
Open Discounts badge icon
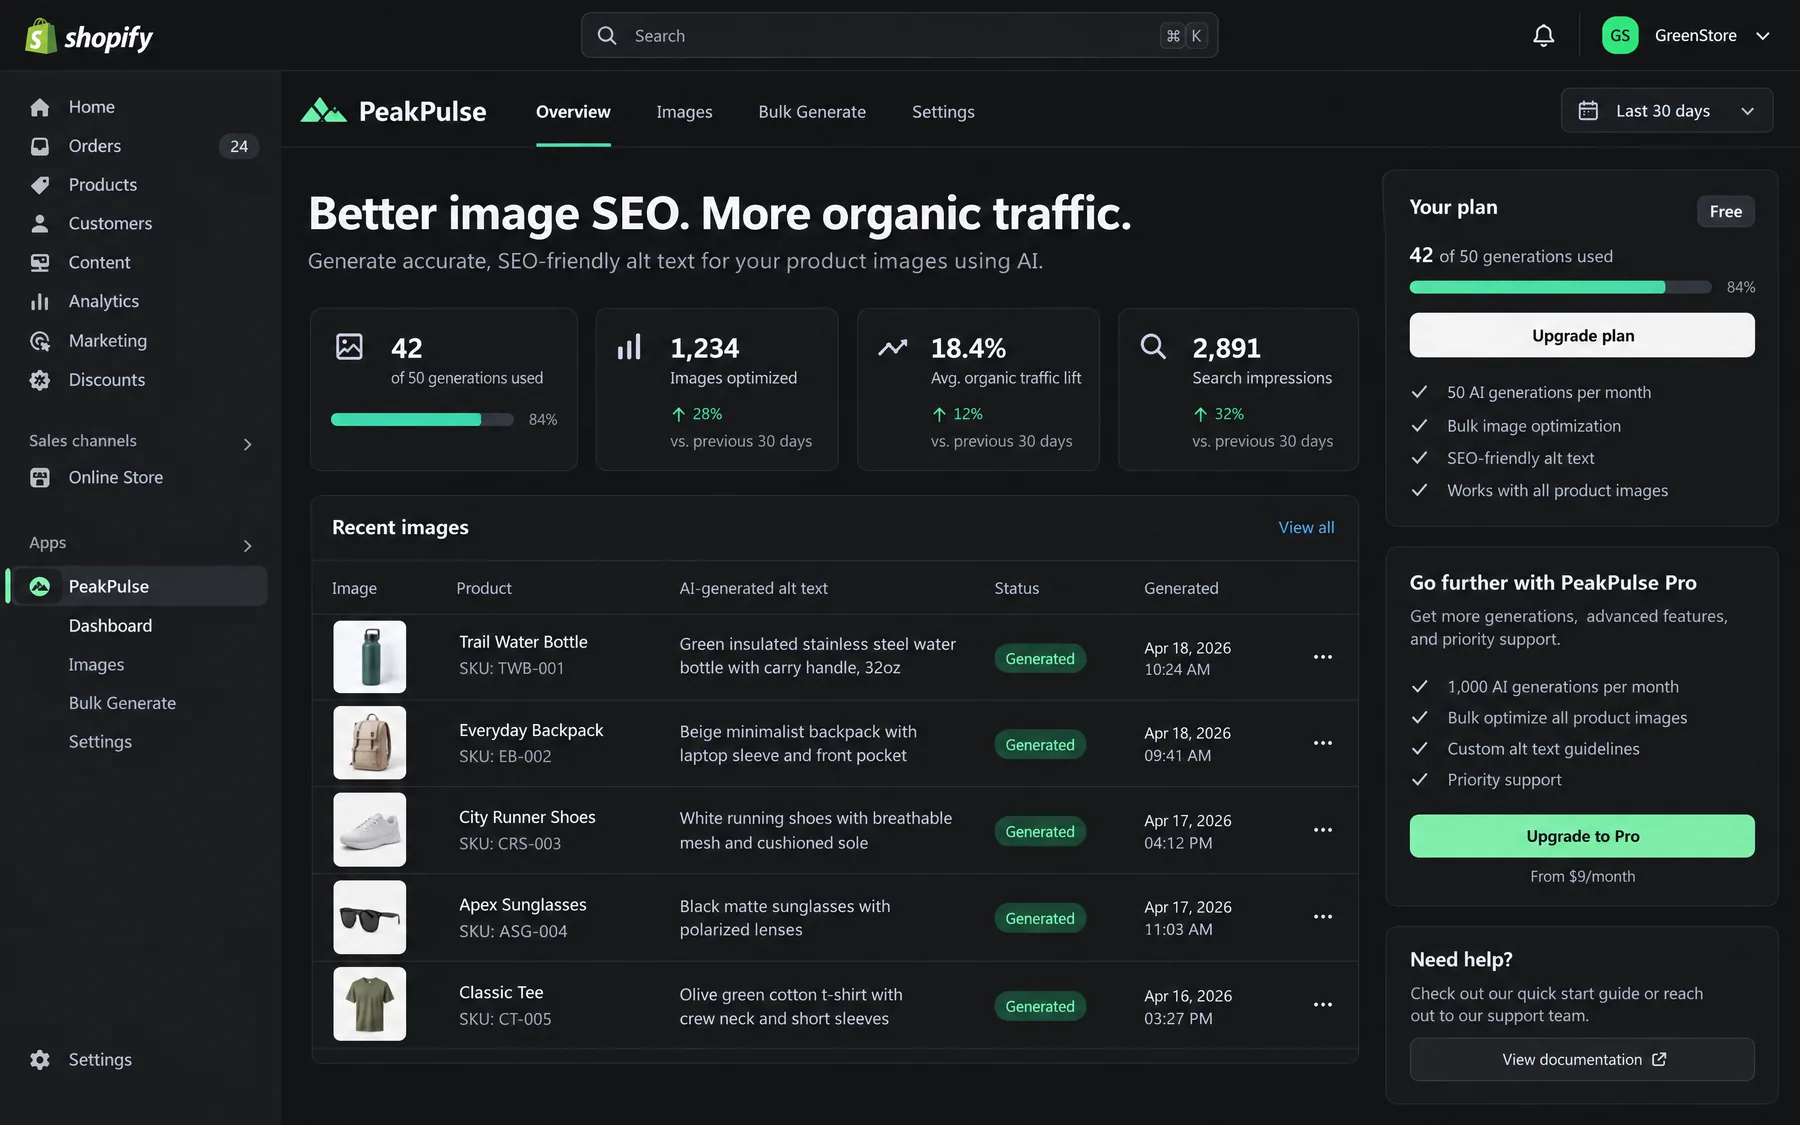(x=40, y=380)
